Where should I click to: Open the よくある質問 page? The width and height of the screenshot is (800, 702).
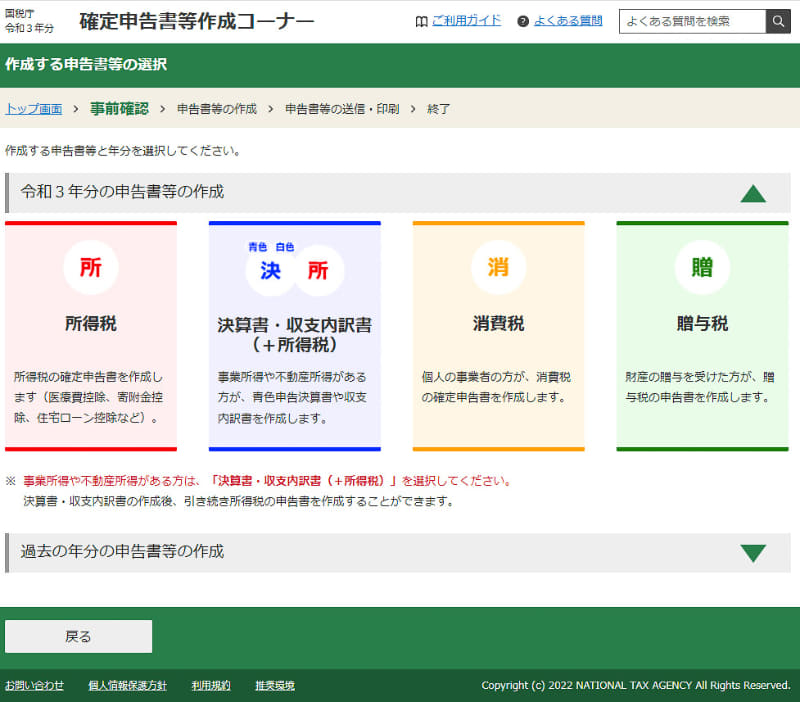[568, 20]
